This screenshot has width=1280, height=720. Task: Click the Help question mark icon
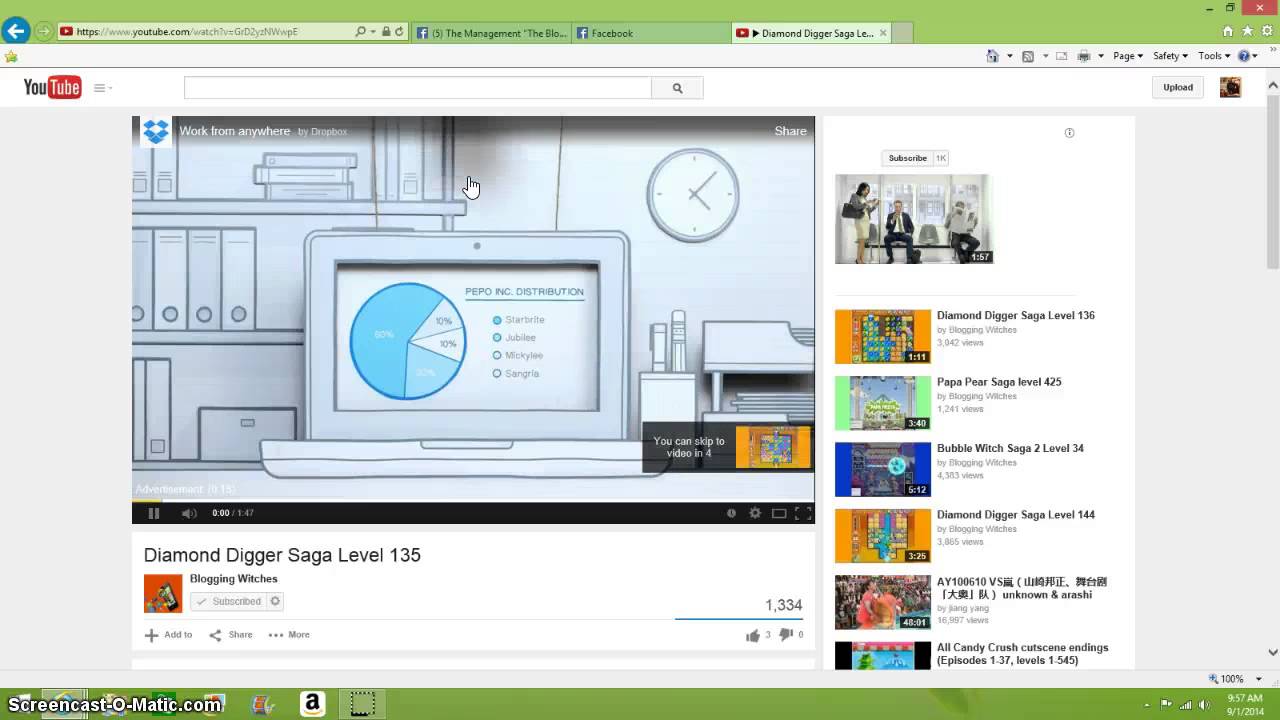[1244, 56]
